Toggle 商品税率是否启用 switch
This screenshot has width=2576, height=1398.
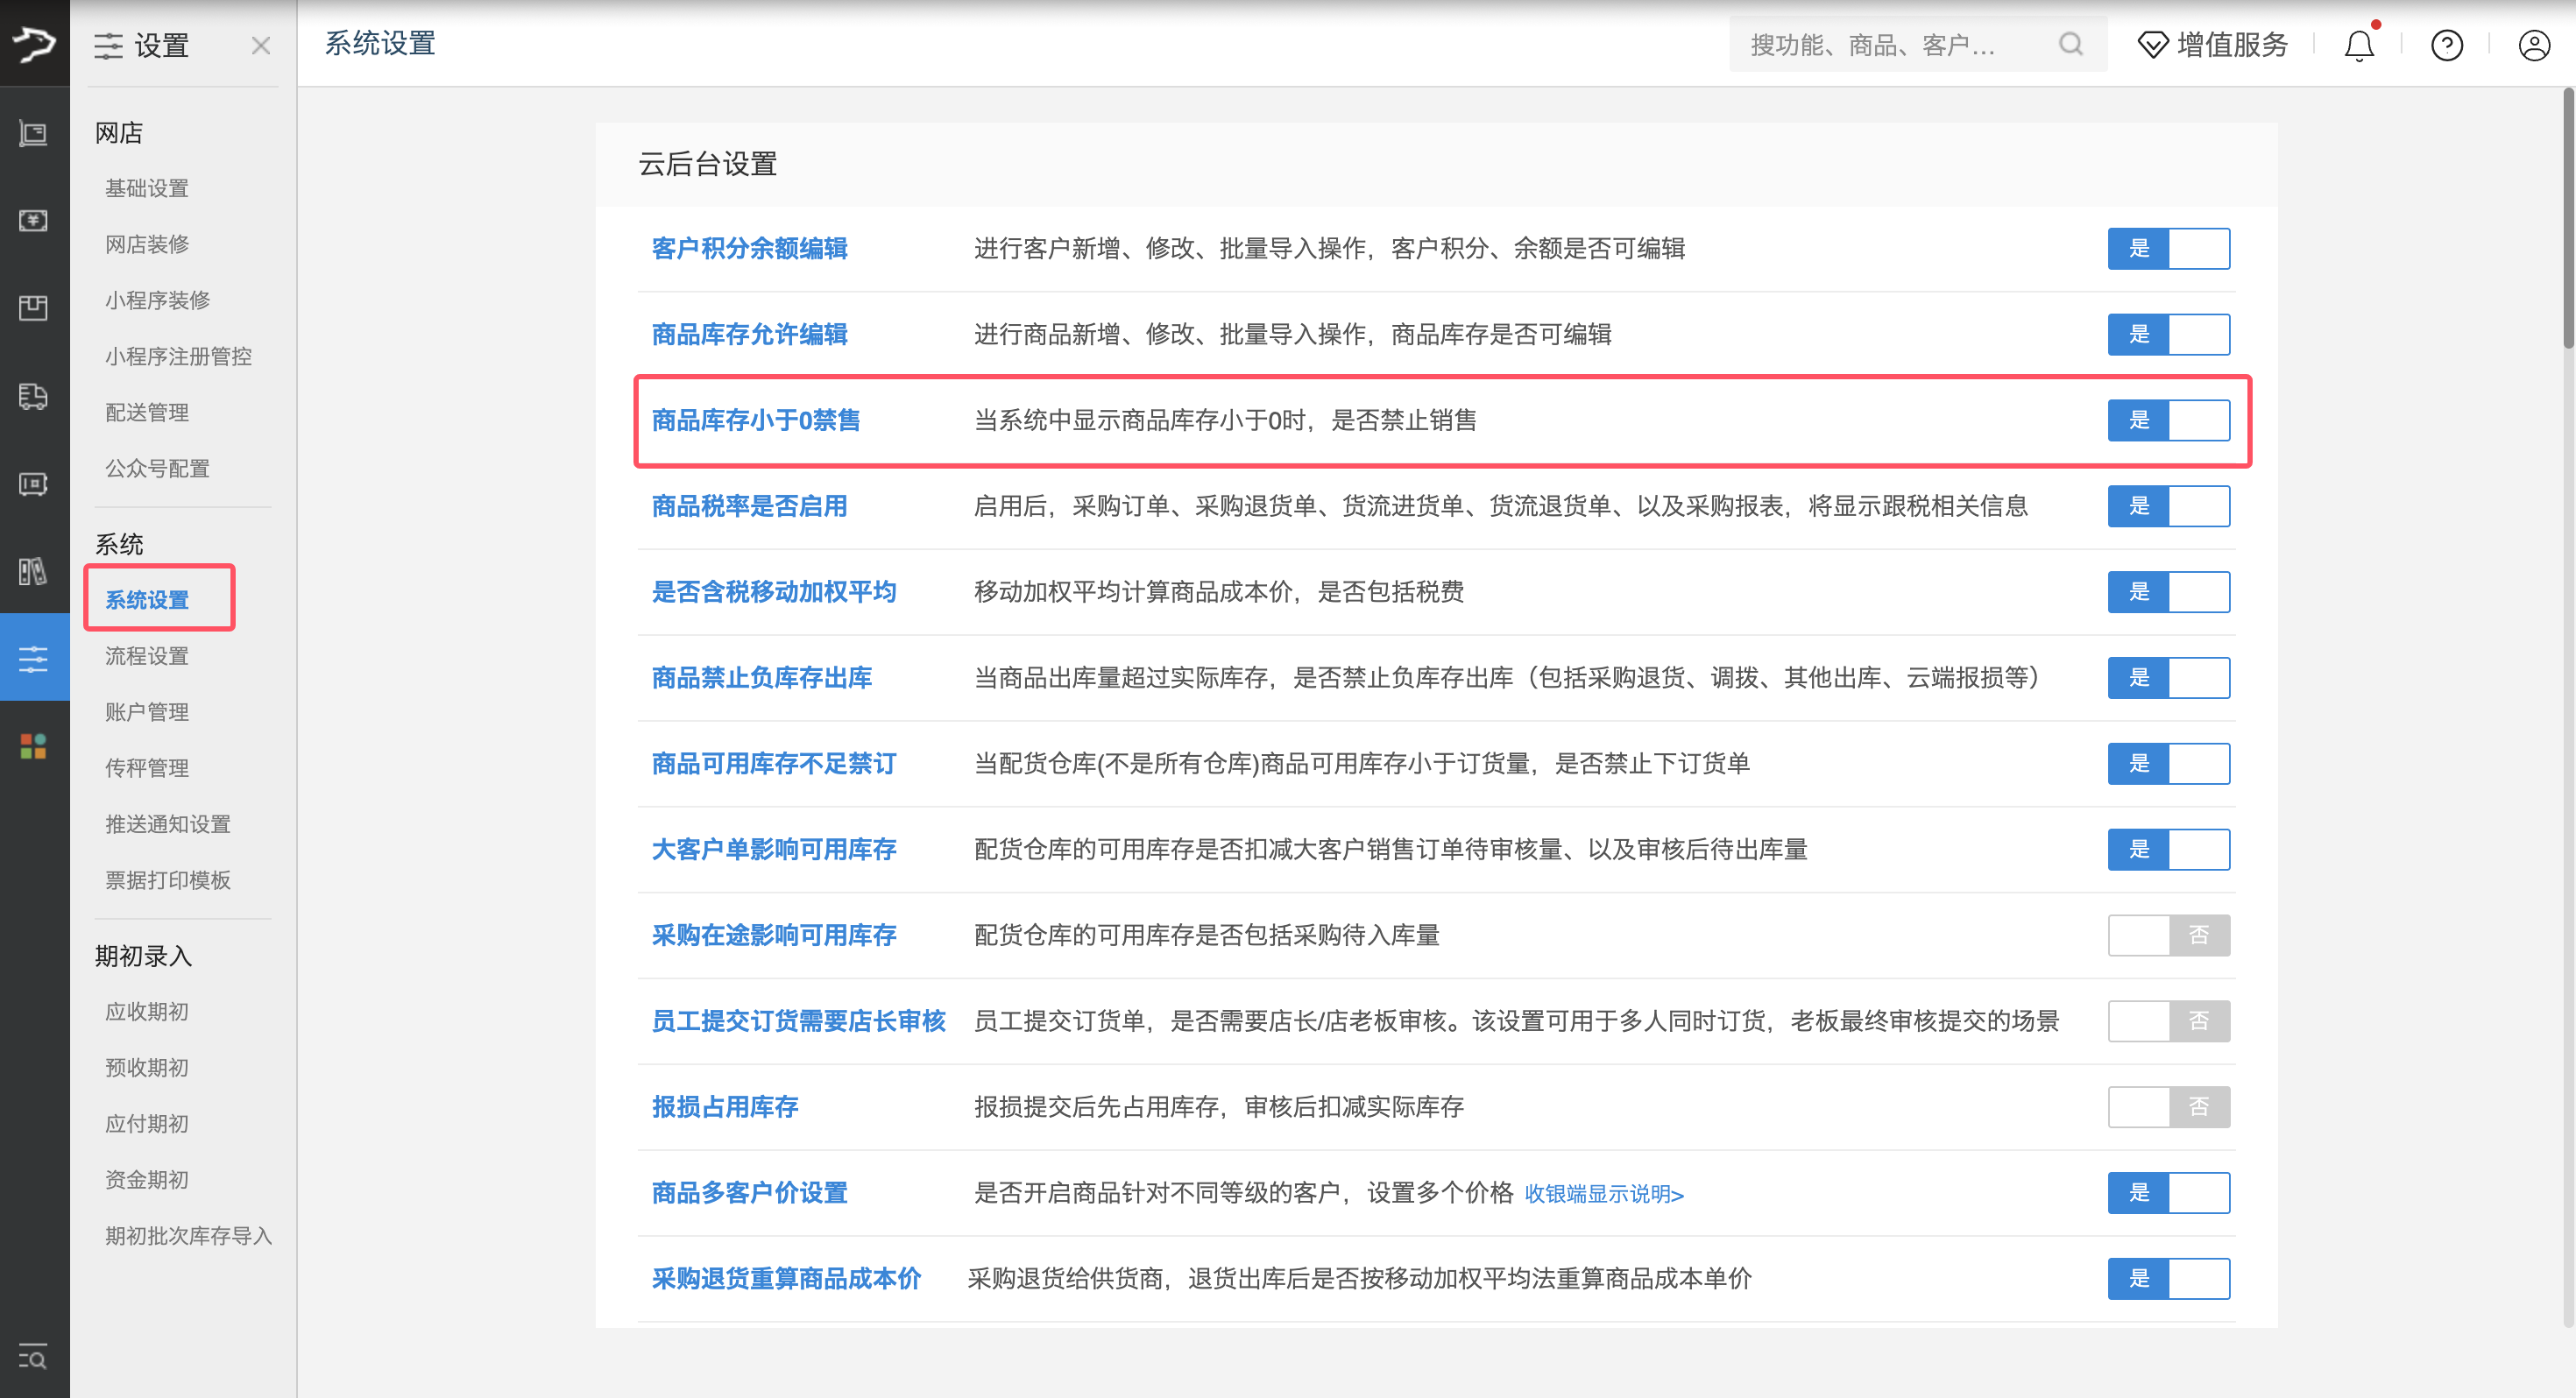point(2168,506)
